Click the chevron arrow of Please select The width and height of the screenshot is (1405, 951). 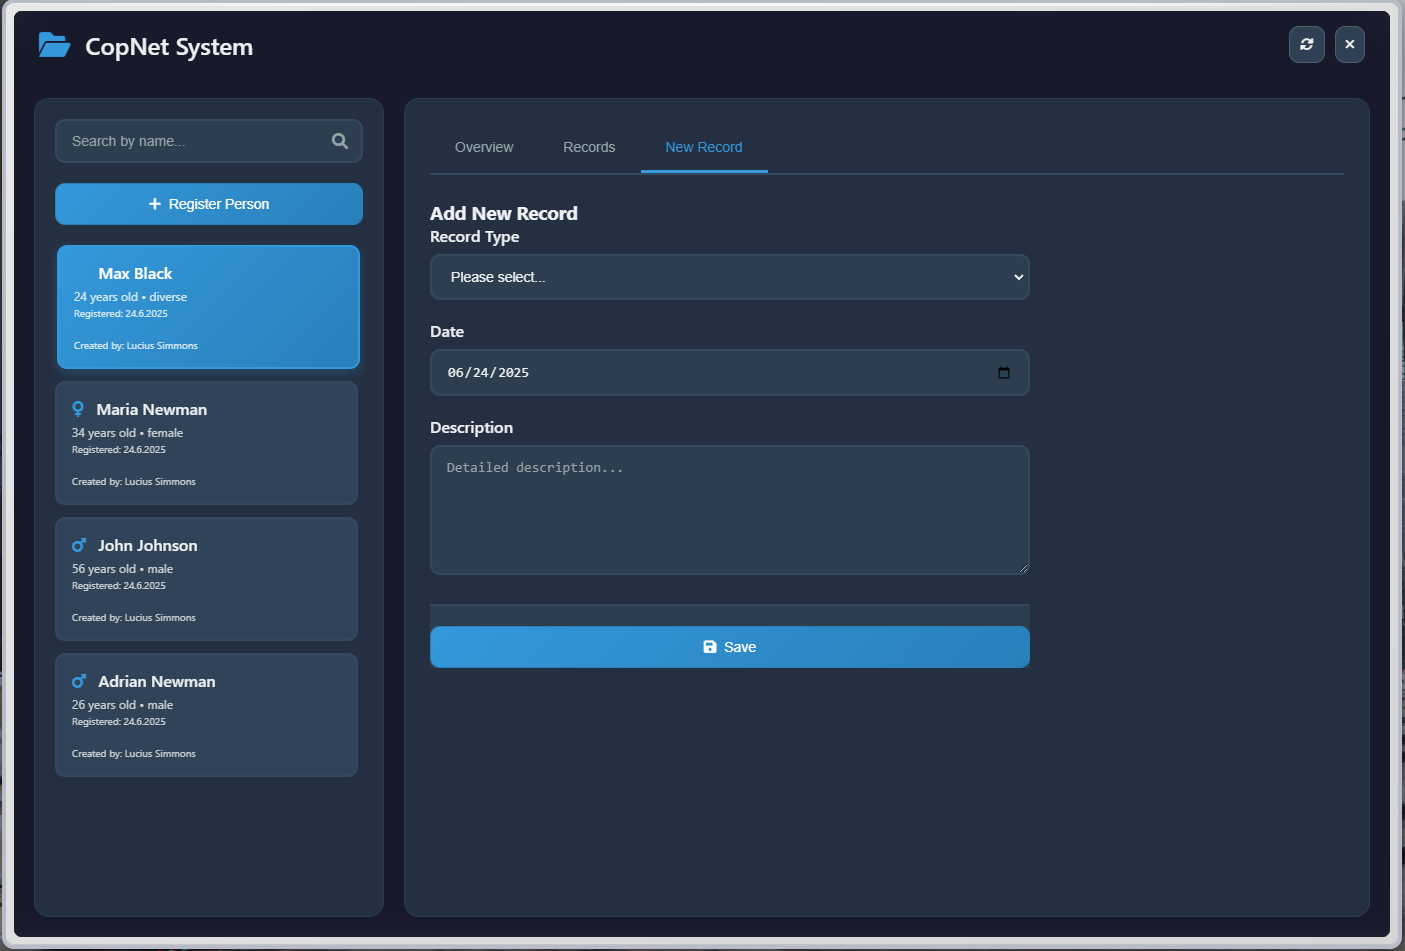point(1018,277)
